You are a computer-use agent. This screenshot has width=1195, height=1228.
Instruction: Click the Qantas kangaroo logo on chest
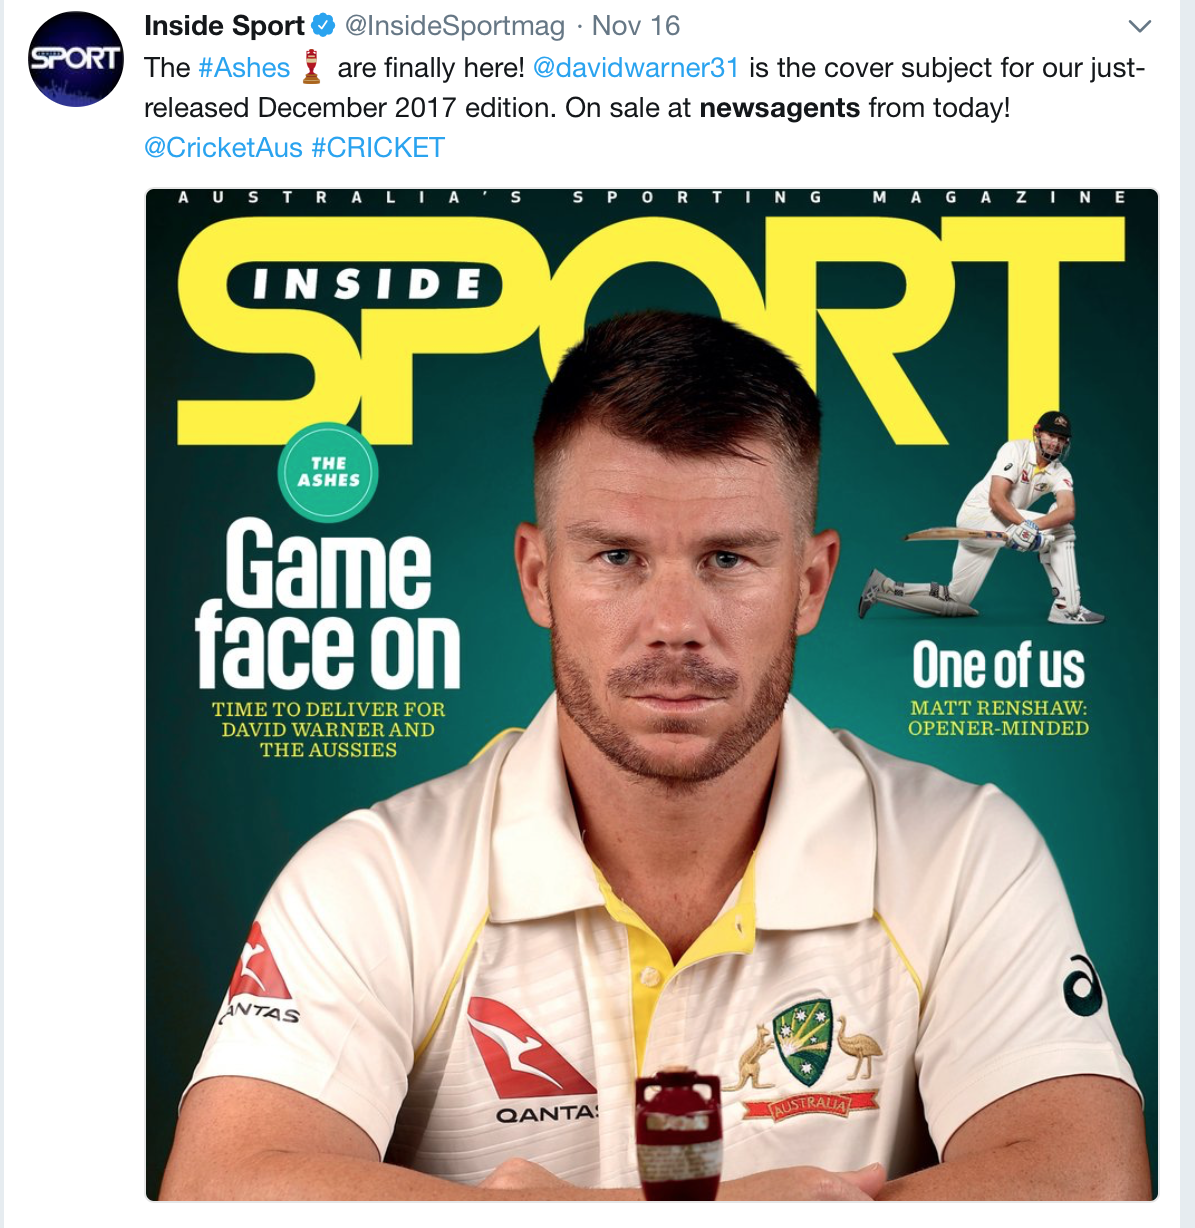(x=530, y=1047)
